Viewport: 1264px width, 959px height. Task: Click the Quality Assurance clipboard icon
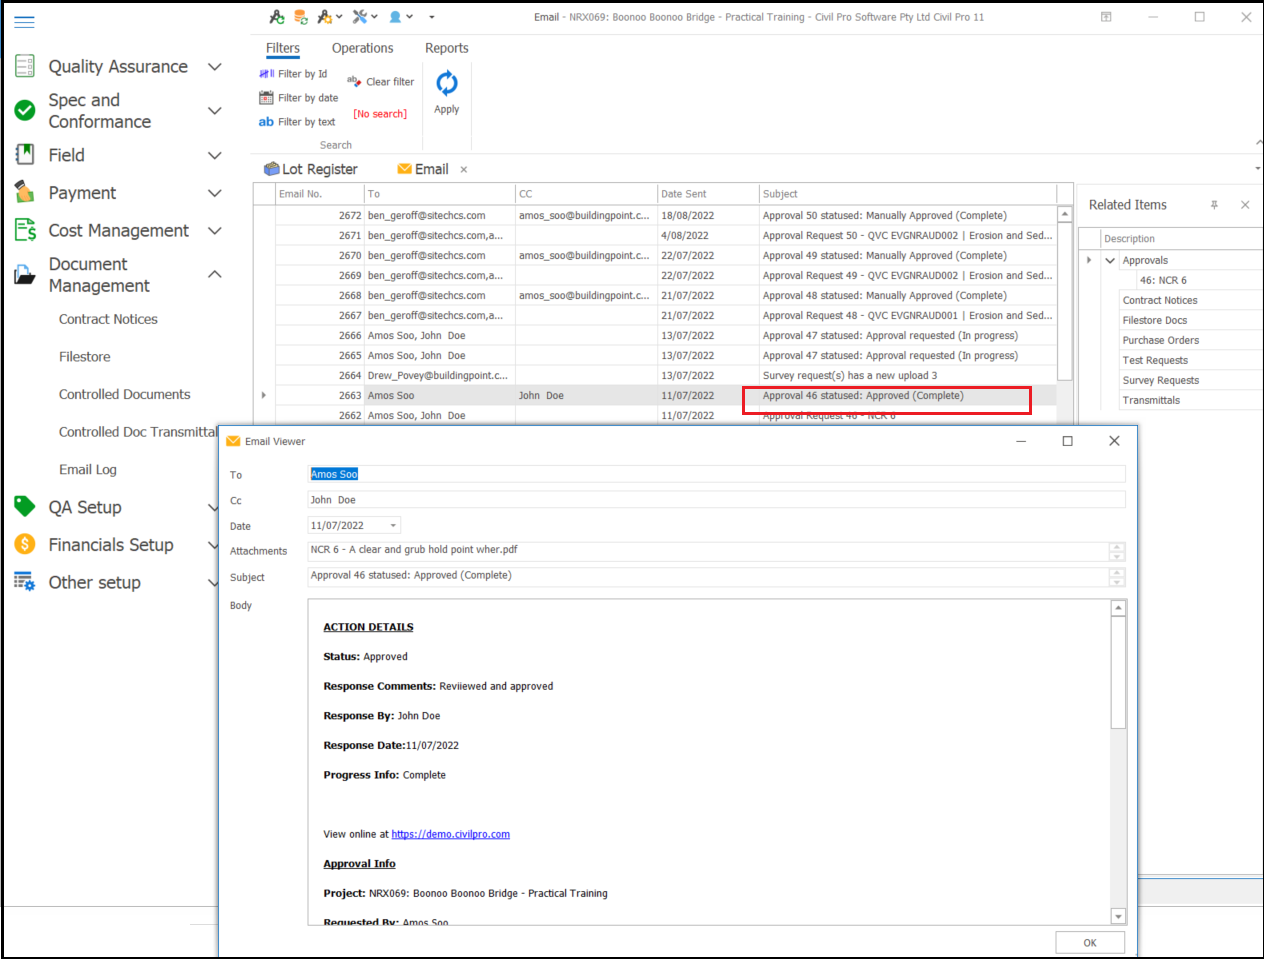point(25,67)
